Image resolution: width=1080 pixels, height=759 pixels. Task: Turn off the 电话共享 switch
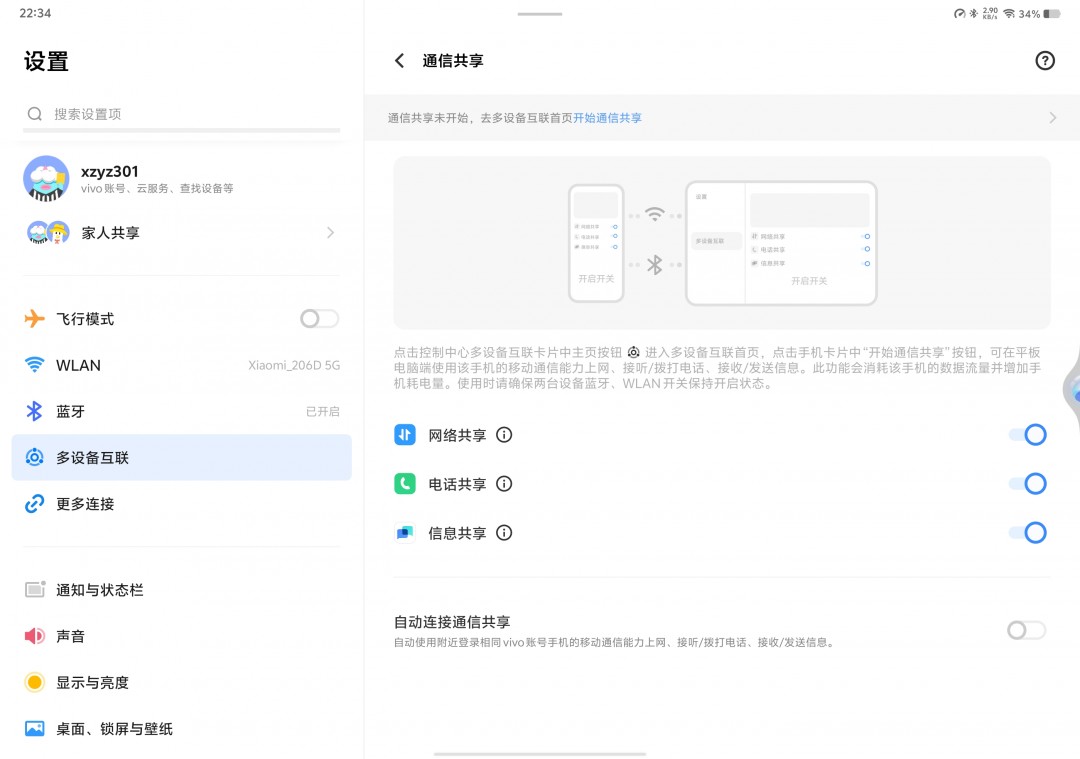click(x=1027, y=484)
